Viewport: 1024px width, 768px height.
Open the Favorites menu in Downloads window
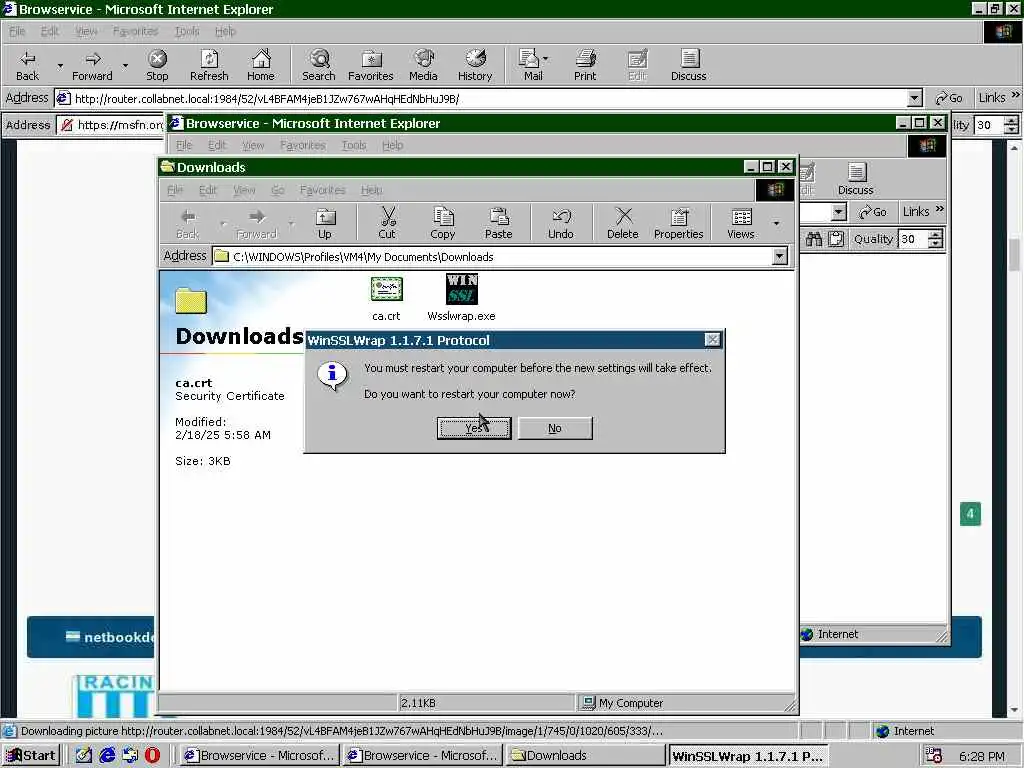[323, 190]
